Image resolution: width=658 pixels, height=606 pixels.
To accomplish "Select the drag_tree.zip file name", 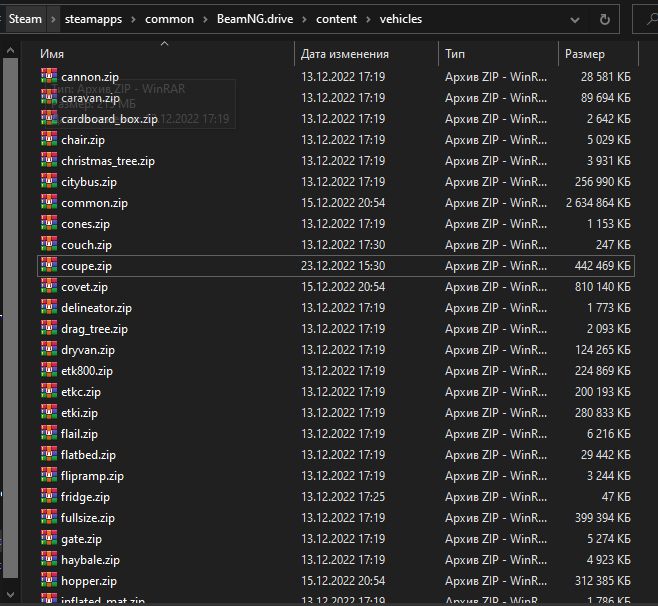I will (x=94, y=329).
